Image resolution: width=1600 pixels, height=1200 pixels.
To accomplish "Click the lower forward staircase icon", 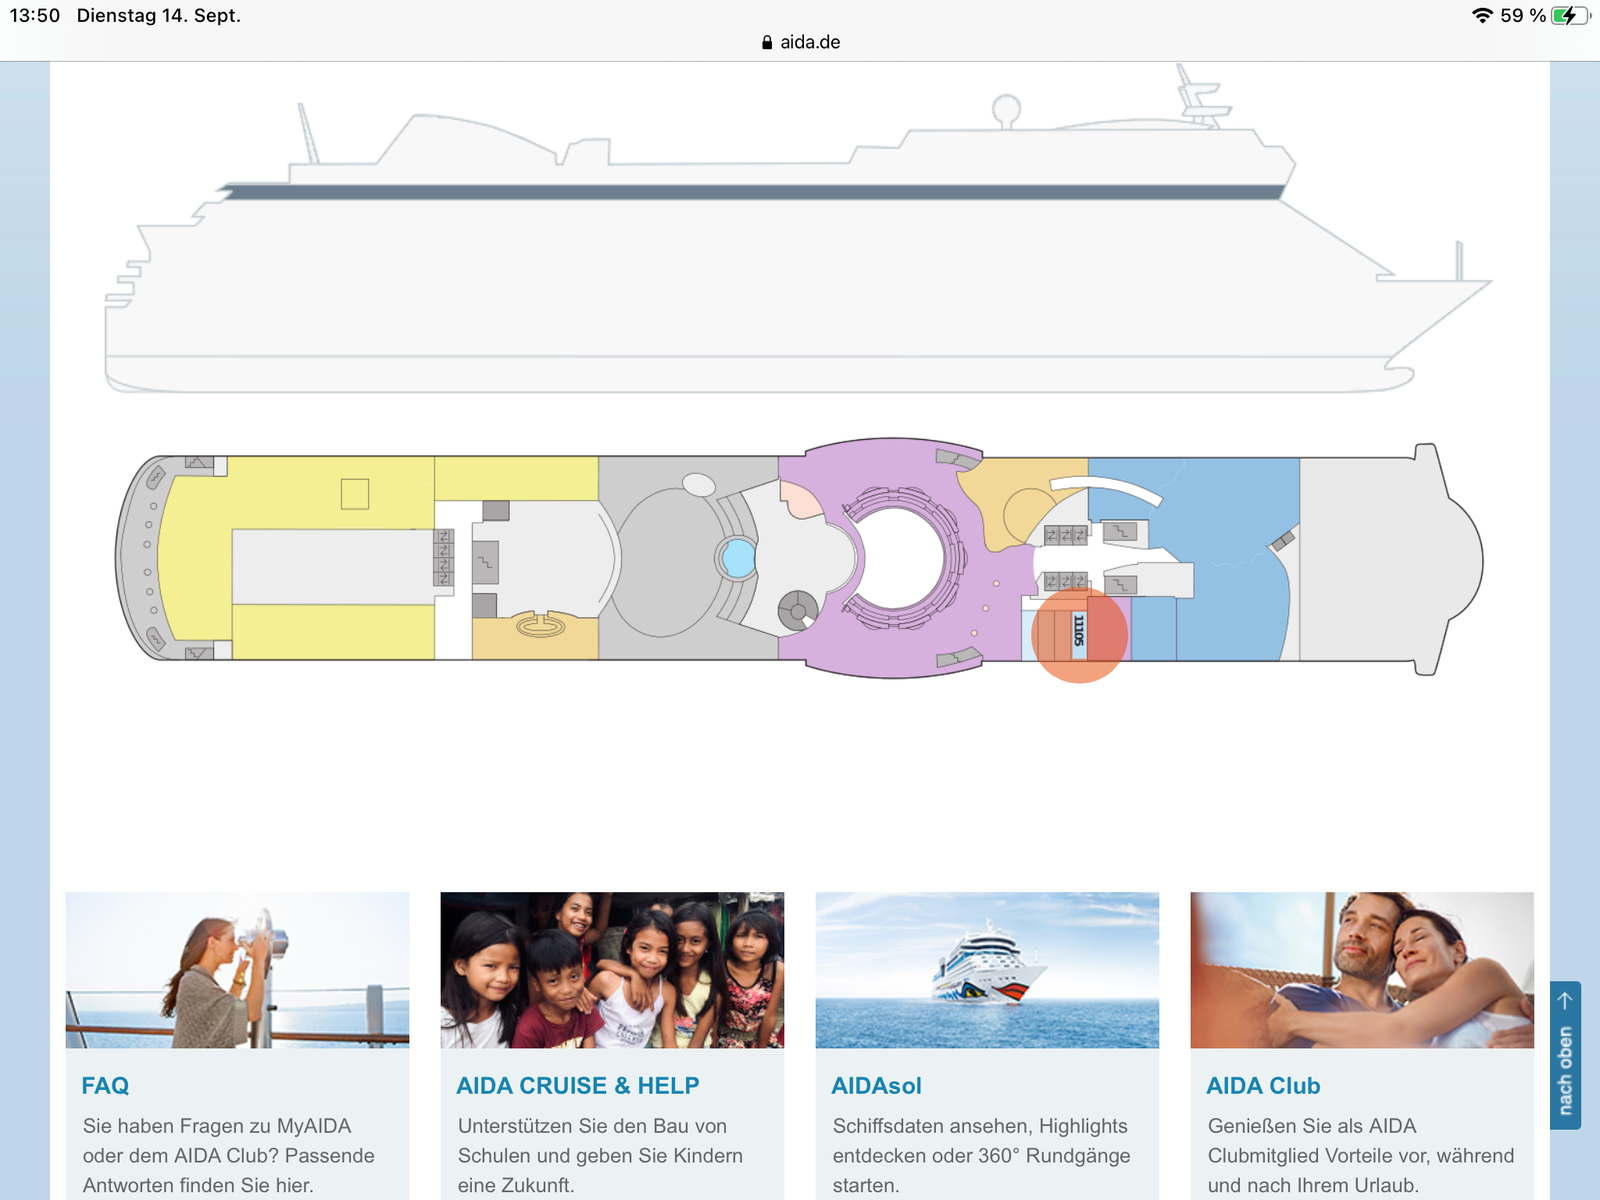I will 1120,584.
